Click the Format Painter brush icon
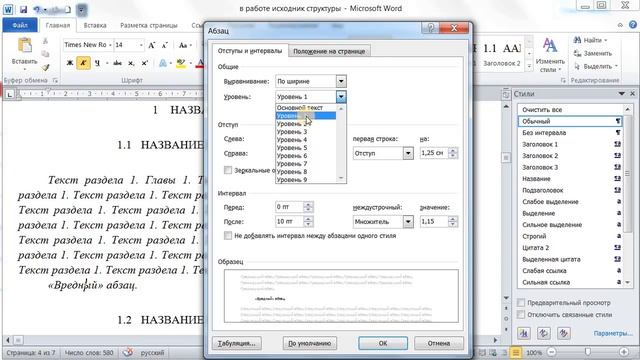The image size is (640, 360). pos(46,67)
